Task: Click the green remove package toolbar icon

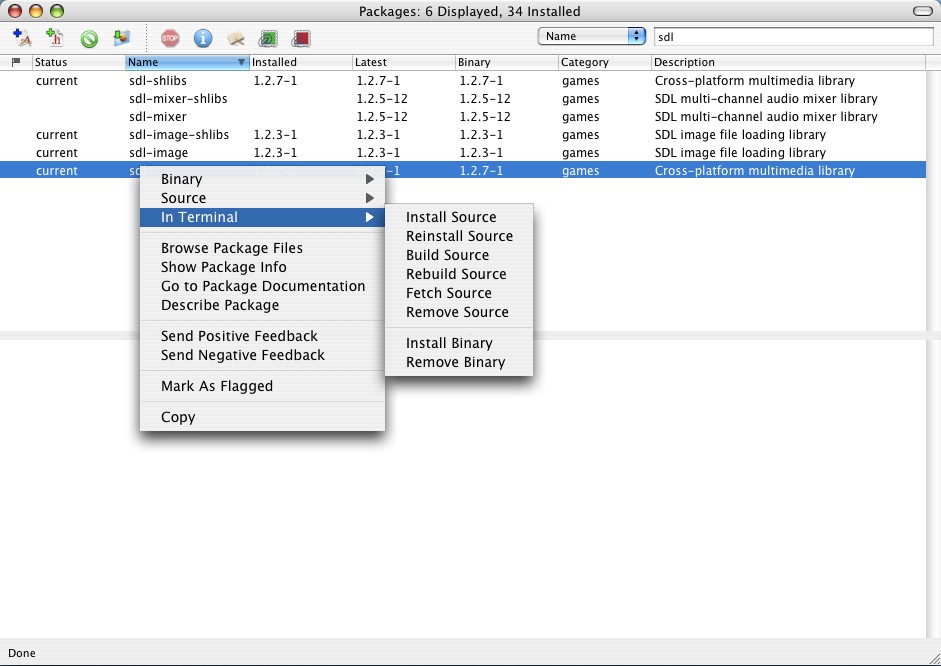Action: click(89, 39)
